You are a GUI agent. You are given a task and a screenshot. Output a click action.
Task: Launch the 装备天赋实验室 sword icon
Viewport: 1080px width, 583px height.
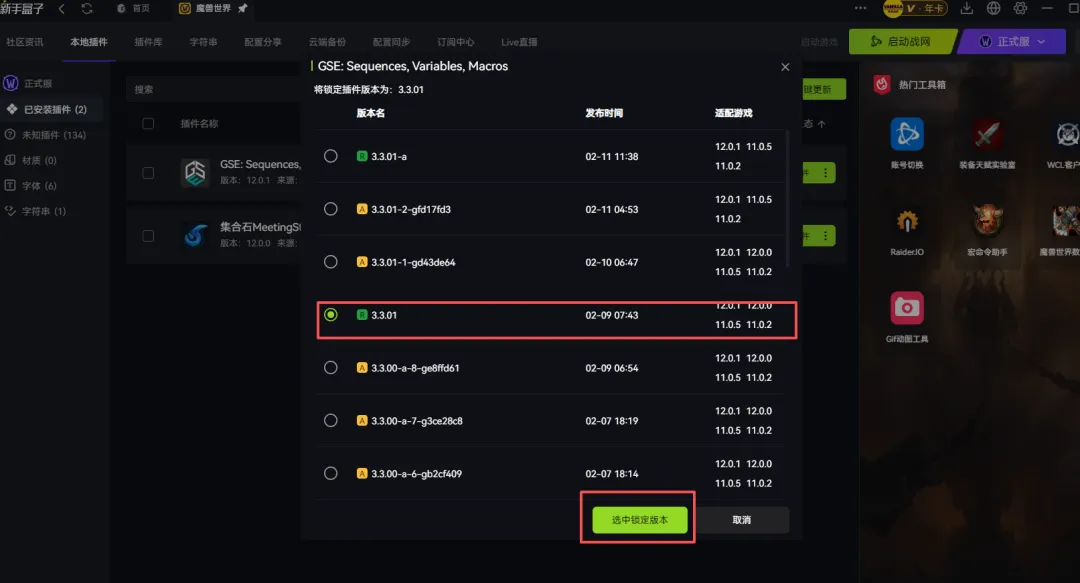click(x=988, y=134)
